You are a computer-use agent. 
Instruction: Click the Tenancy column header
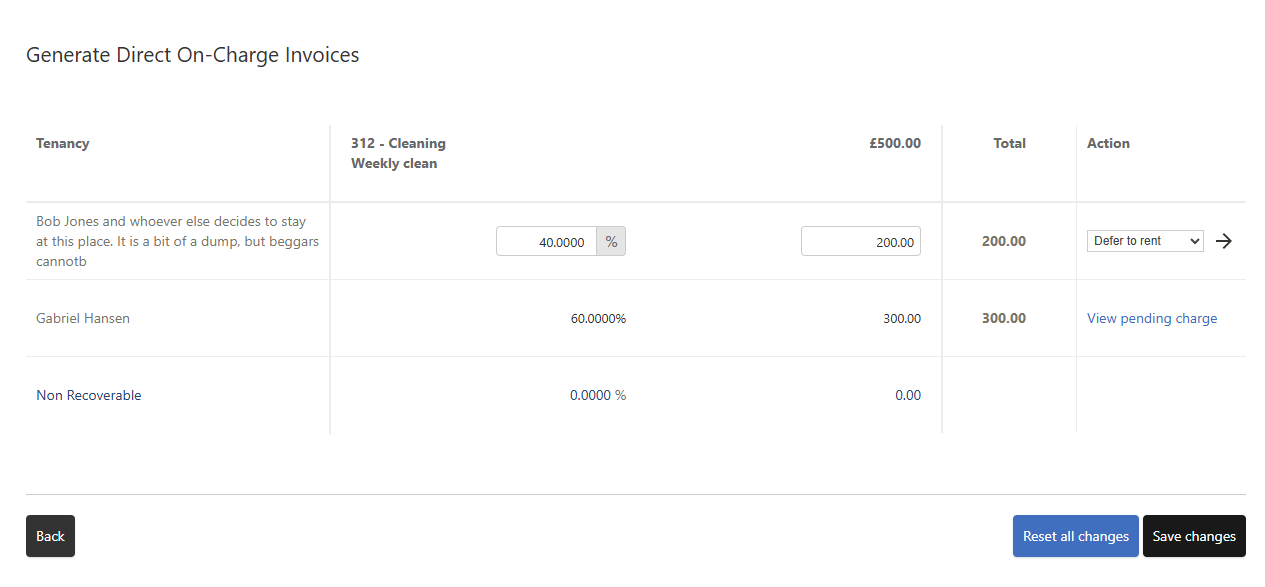coord(63,143)
